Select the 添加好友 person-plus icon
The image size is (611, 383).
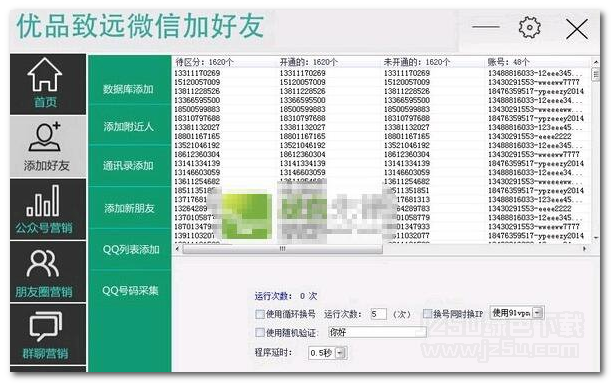(x=45, y=137)
